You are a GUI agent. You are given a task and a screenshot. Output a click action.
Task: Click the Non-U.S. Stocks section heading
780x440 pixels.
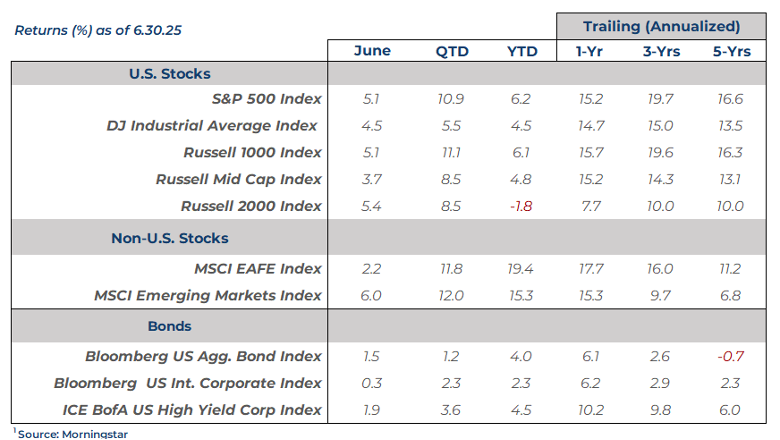(x=169, y=238)
